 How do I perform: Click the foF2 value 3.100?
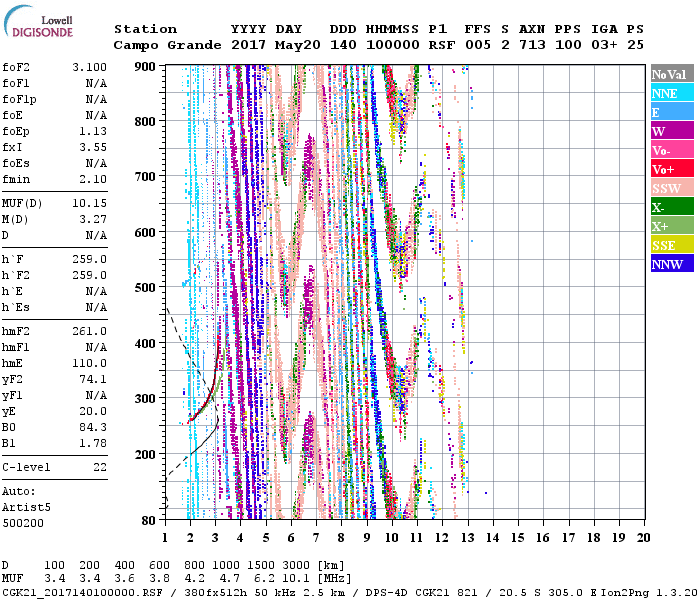pyautogui.click(x=91, y=68)
